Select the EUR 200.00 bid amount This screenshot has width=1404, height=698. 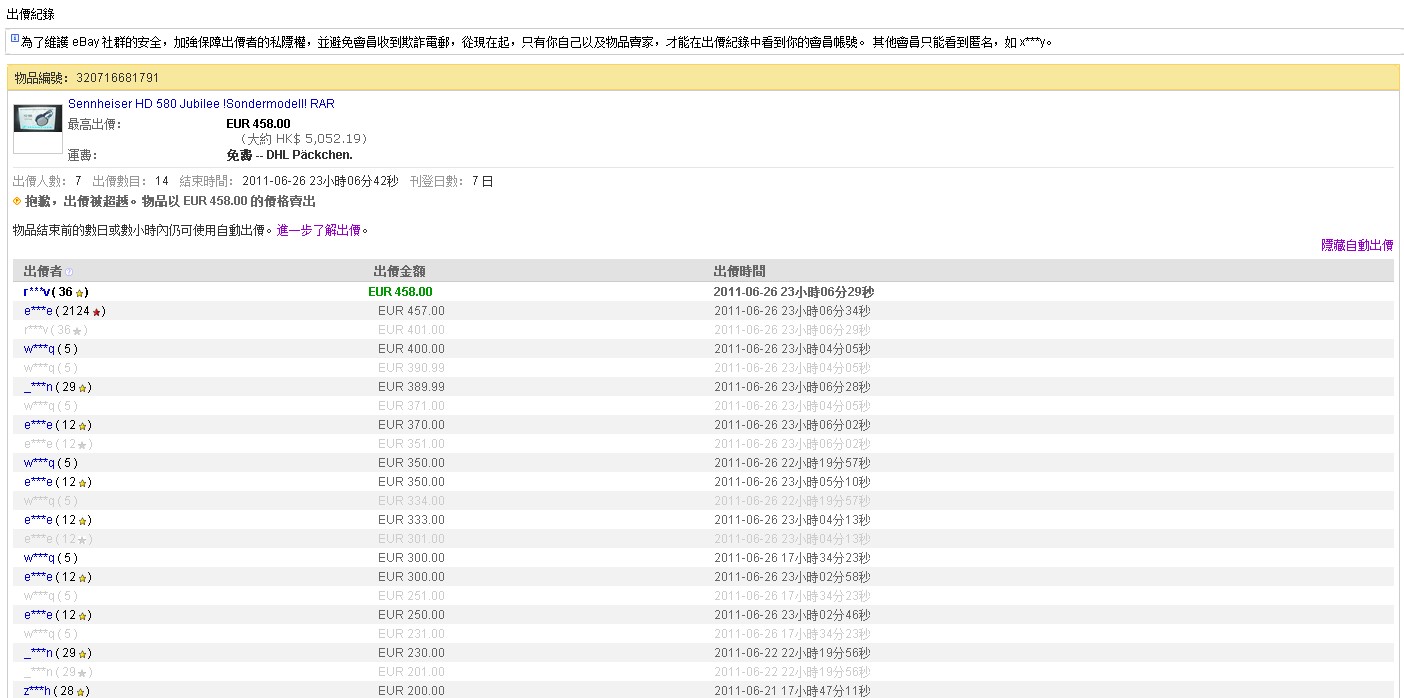click(411, 691)
